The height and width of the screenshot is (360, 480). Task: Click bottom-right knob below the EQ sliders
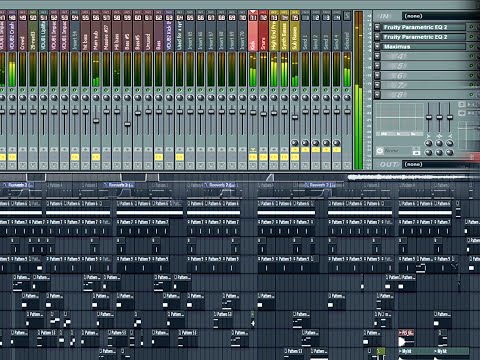coord(450,152)
